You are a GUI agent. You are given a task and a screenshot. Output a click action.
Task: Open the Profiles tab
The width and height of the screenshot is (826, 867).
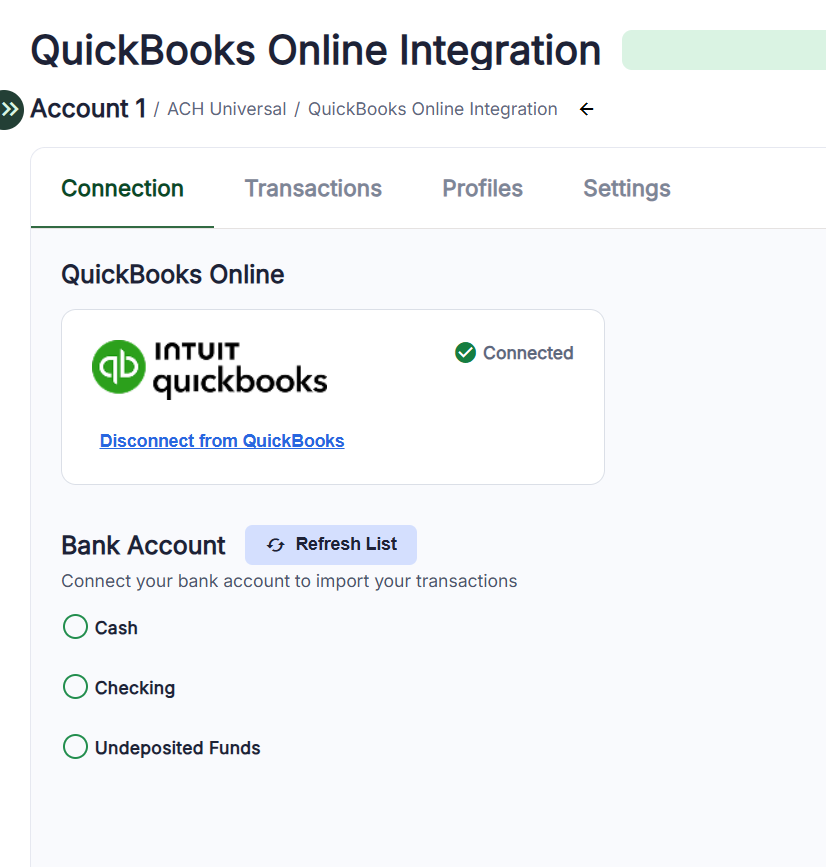482,188
